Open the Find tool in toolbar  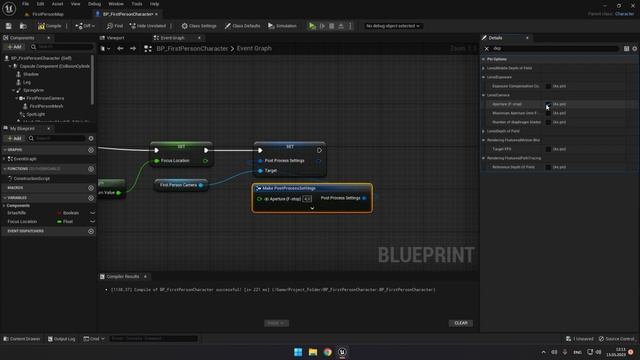click(x=115, y=26)
